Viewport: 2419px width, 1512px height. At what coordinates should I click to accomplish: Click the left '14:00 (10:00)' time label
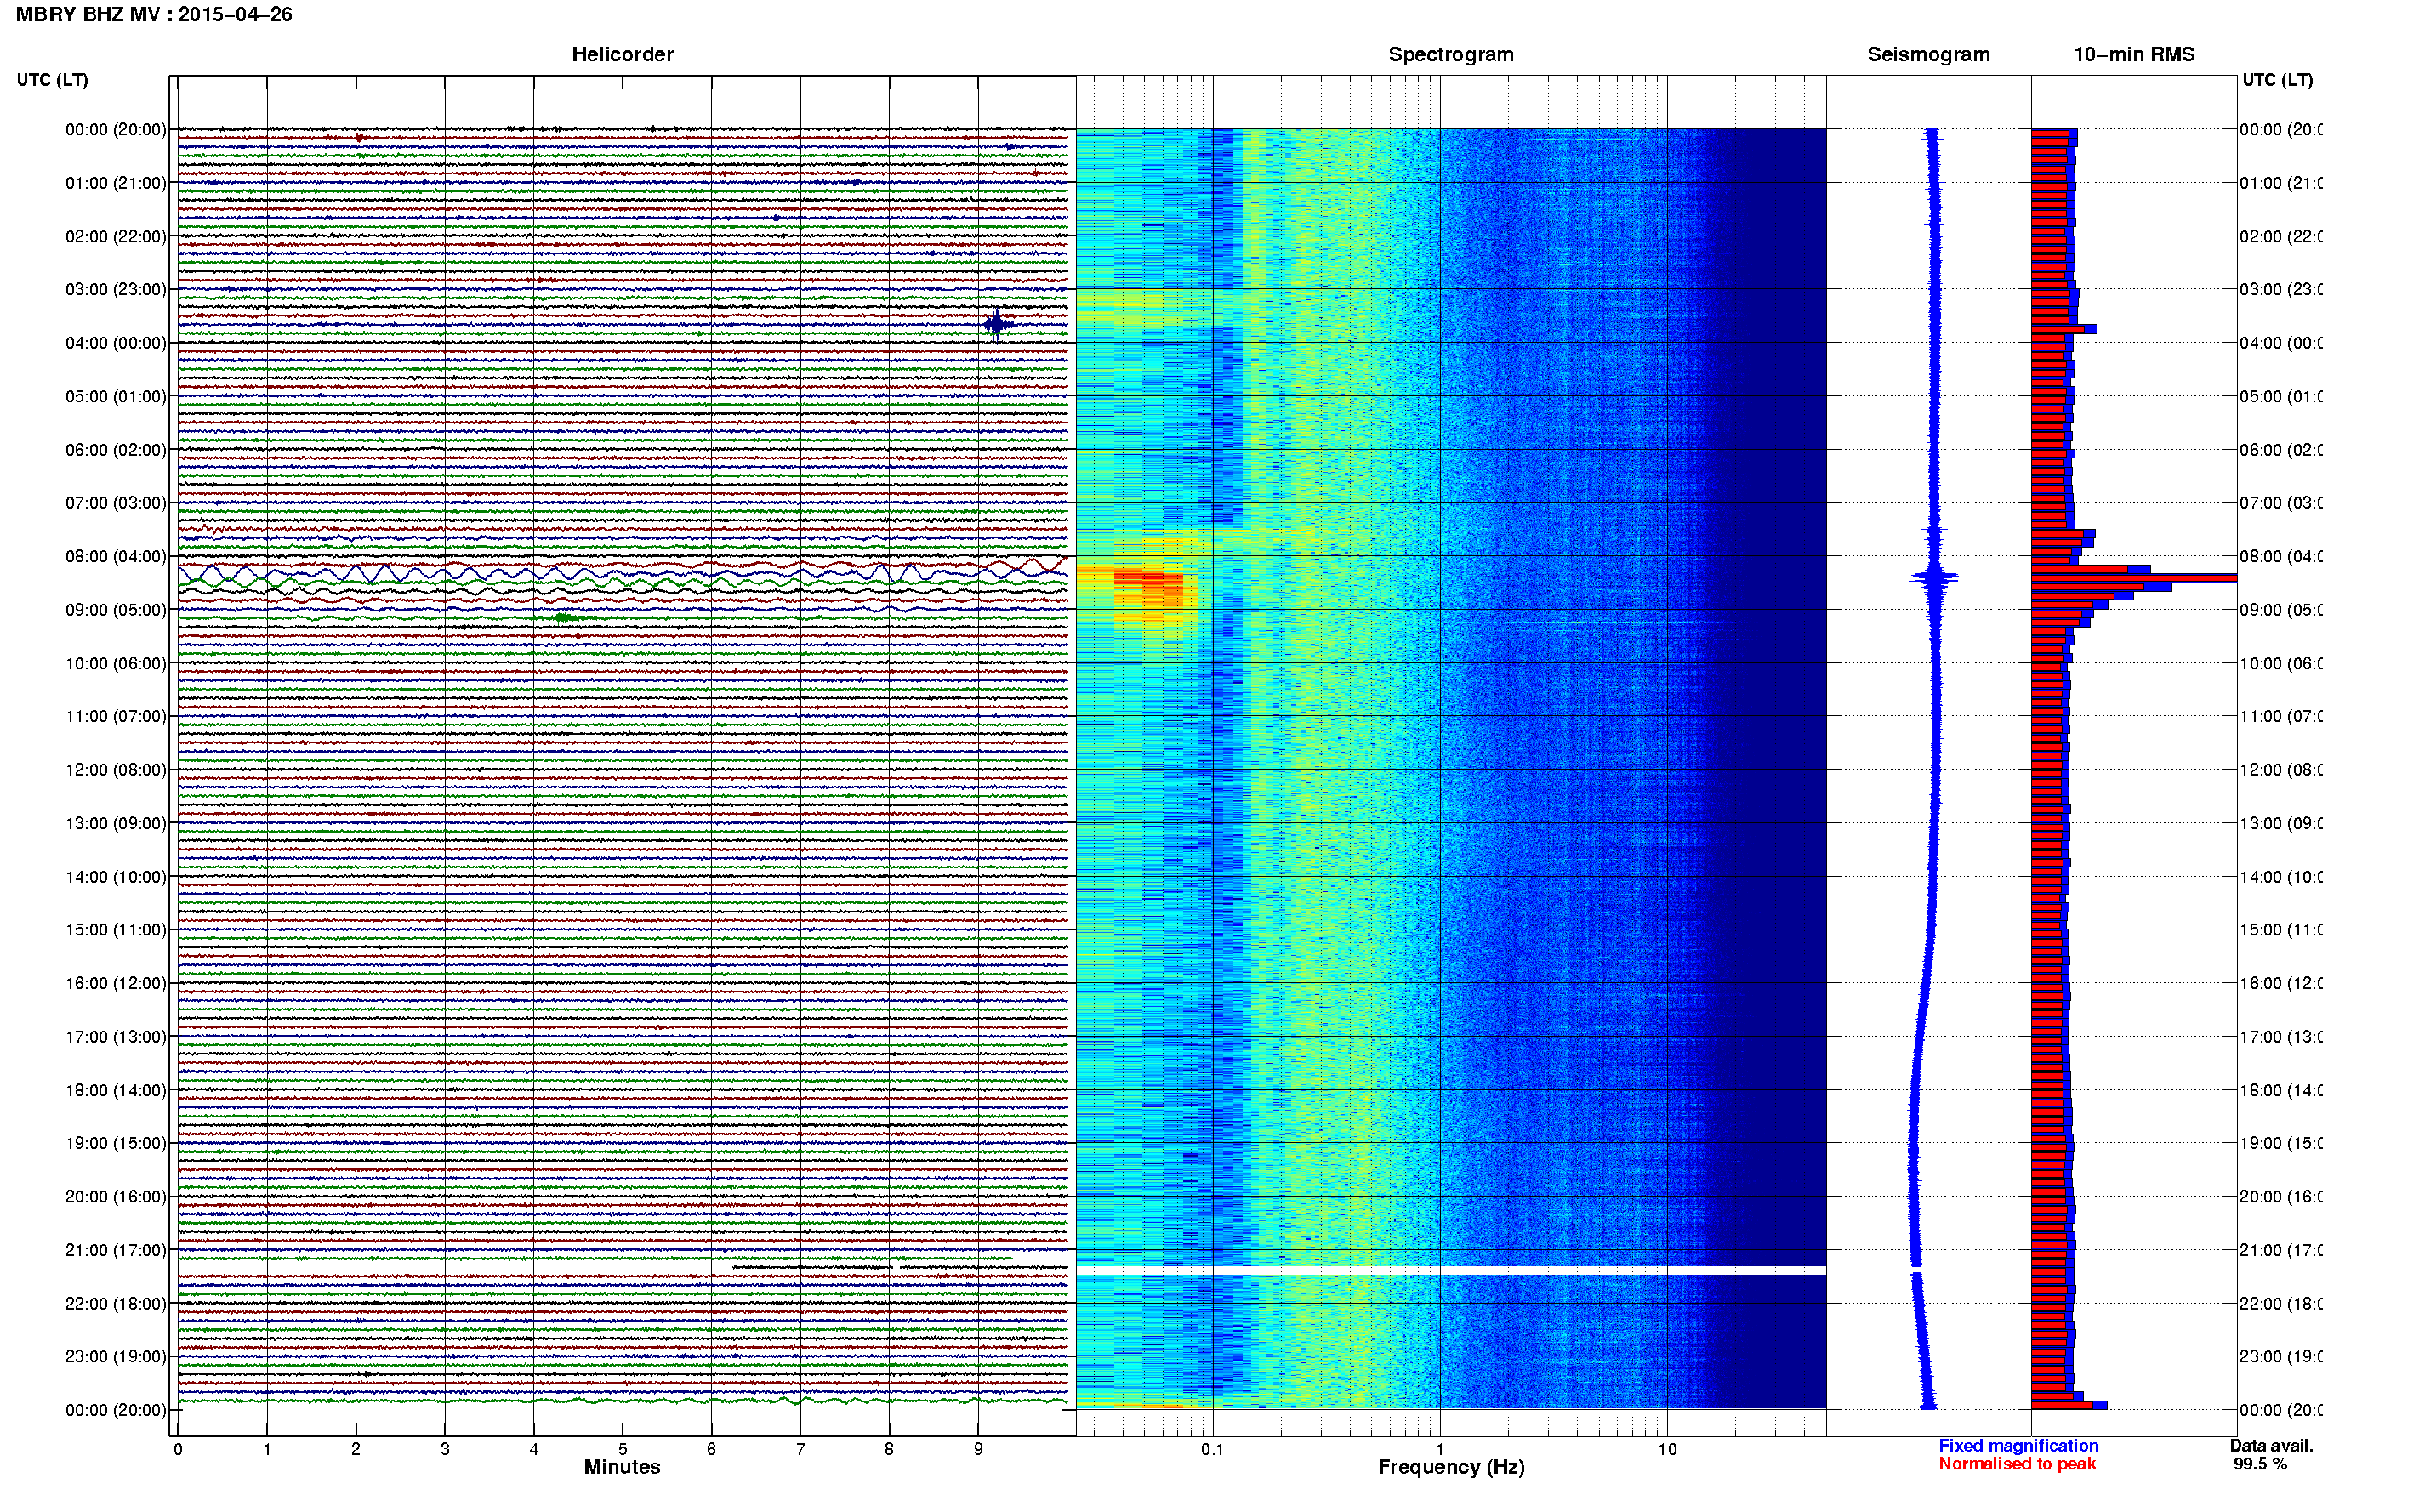(x=116, y=877)
